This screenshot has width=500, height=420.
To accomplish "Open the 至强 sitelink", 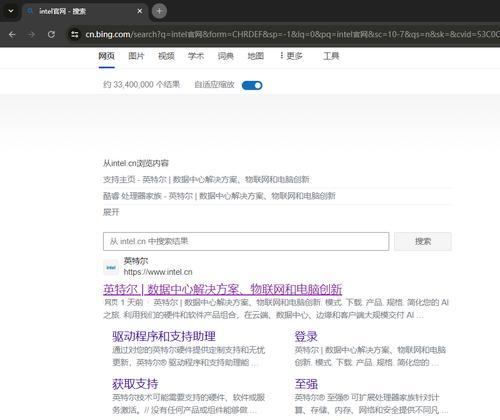I will pos(306,384).
